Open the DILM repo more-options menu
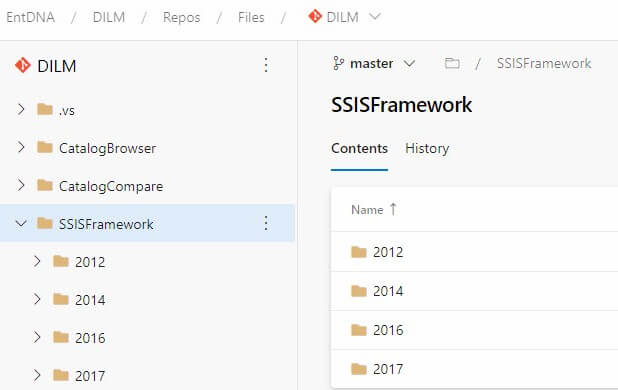 (x=266, y=65)
